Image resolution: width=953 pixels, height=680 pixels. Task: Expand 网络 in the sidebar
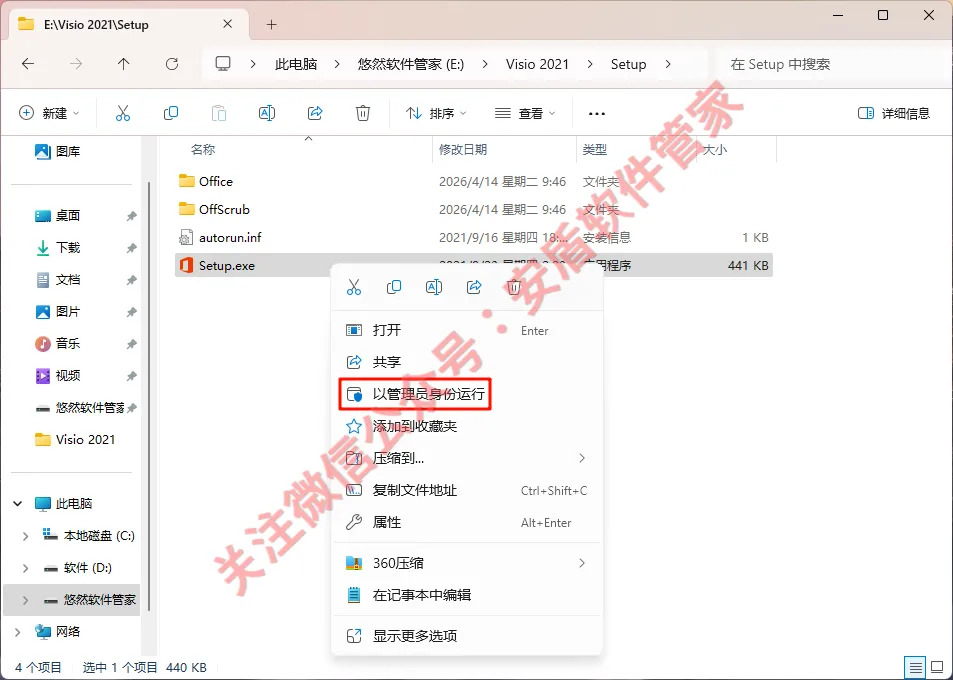(x=18, y=632)
